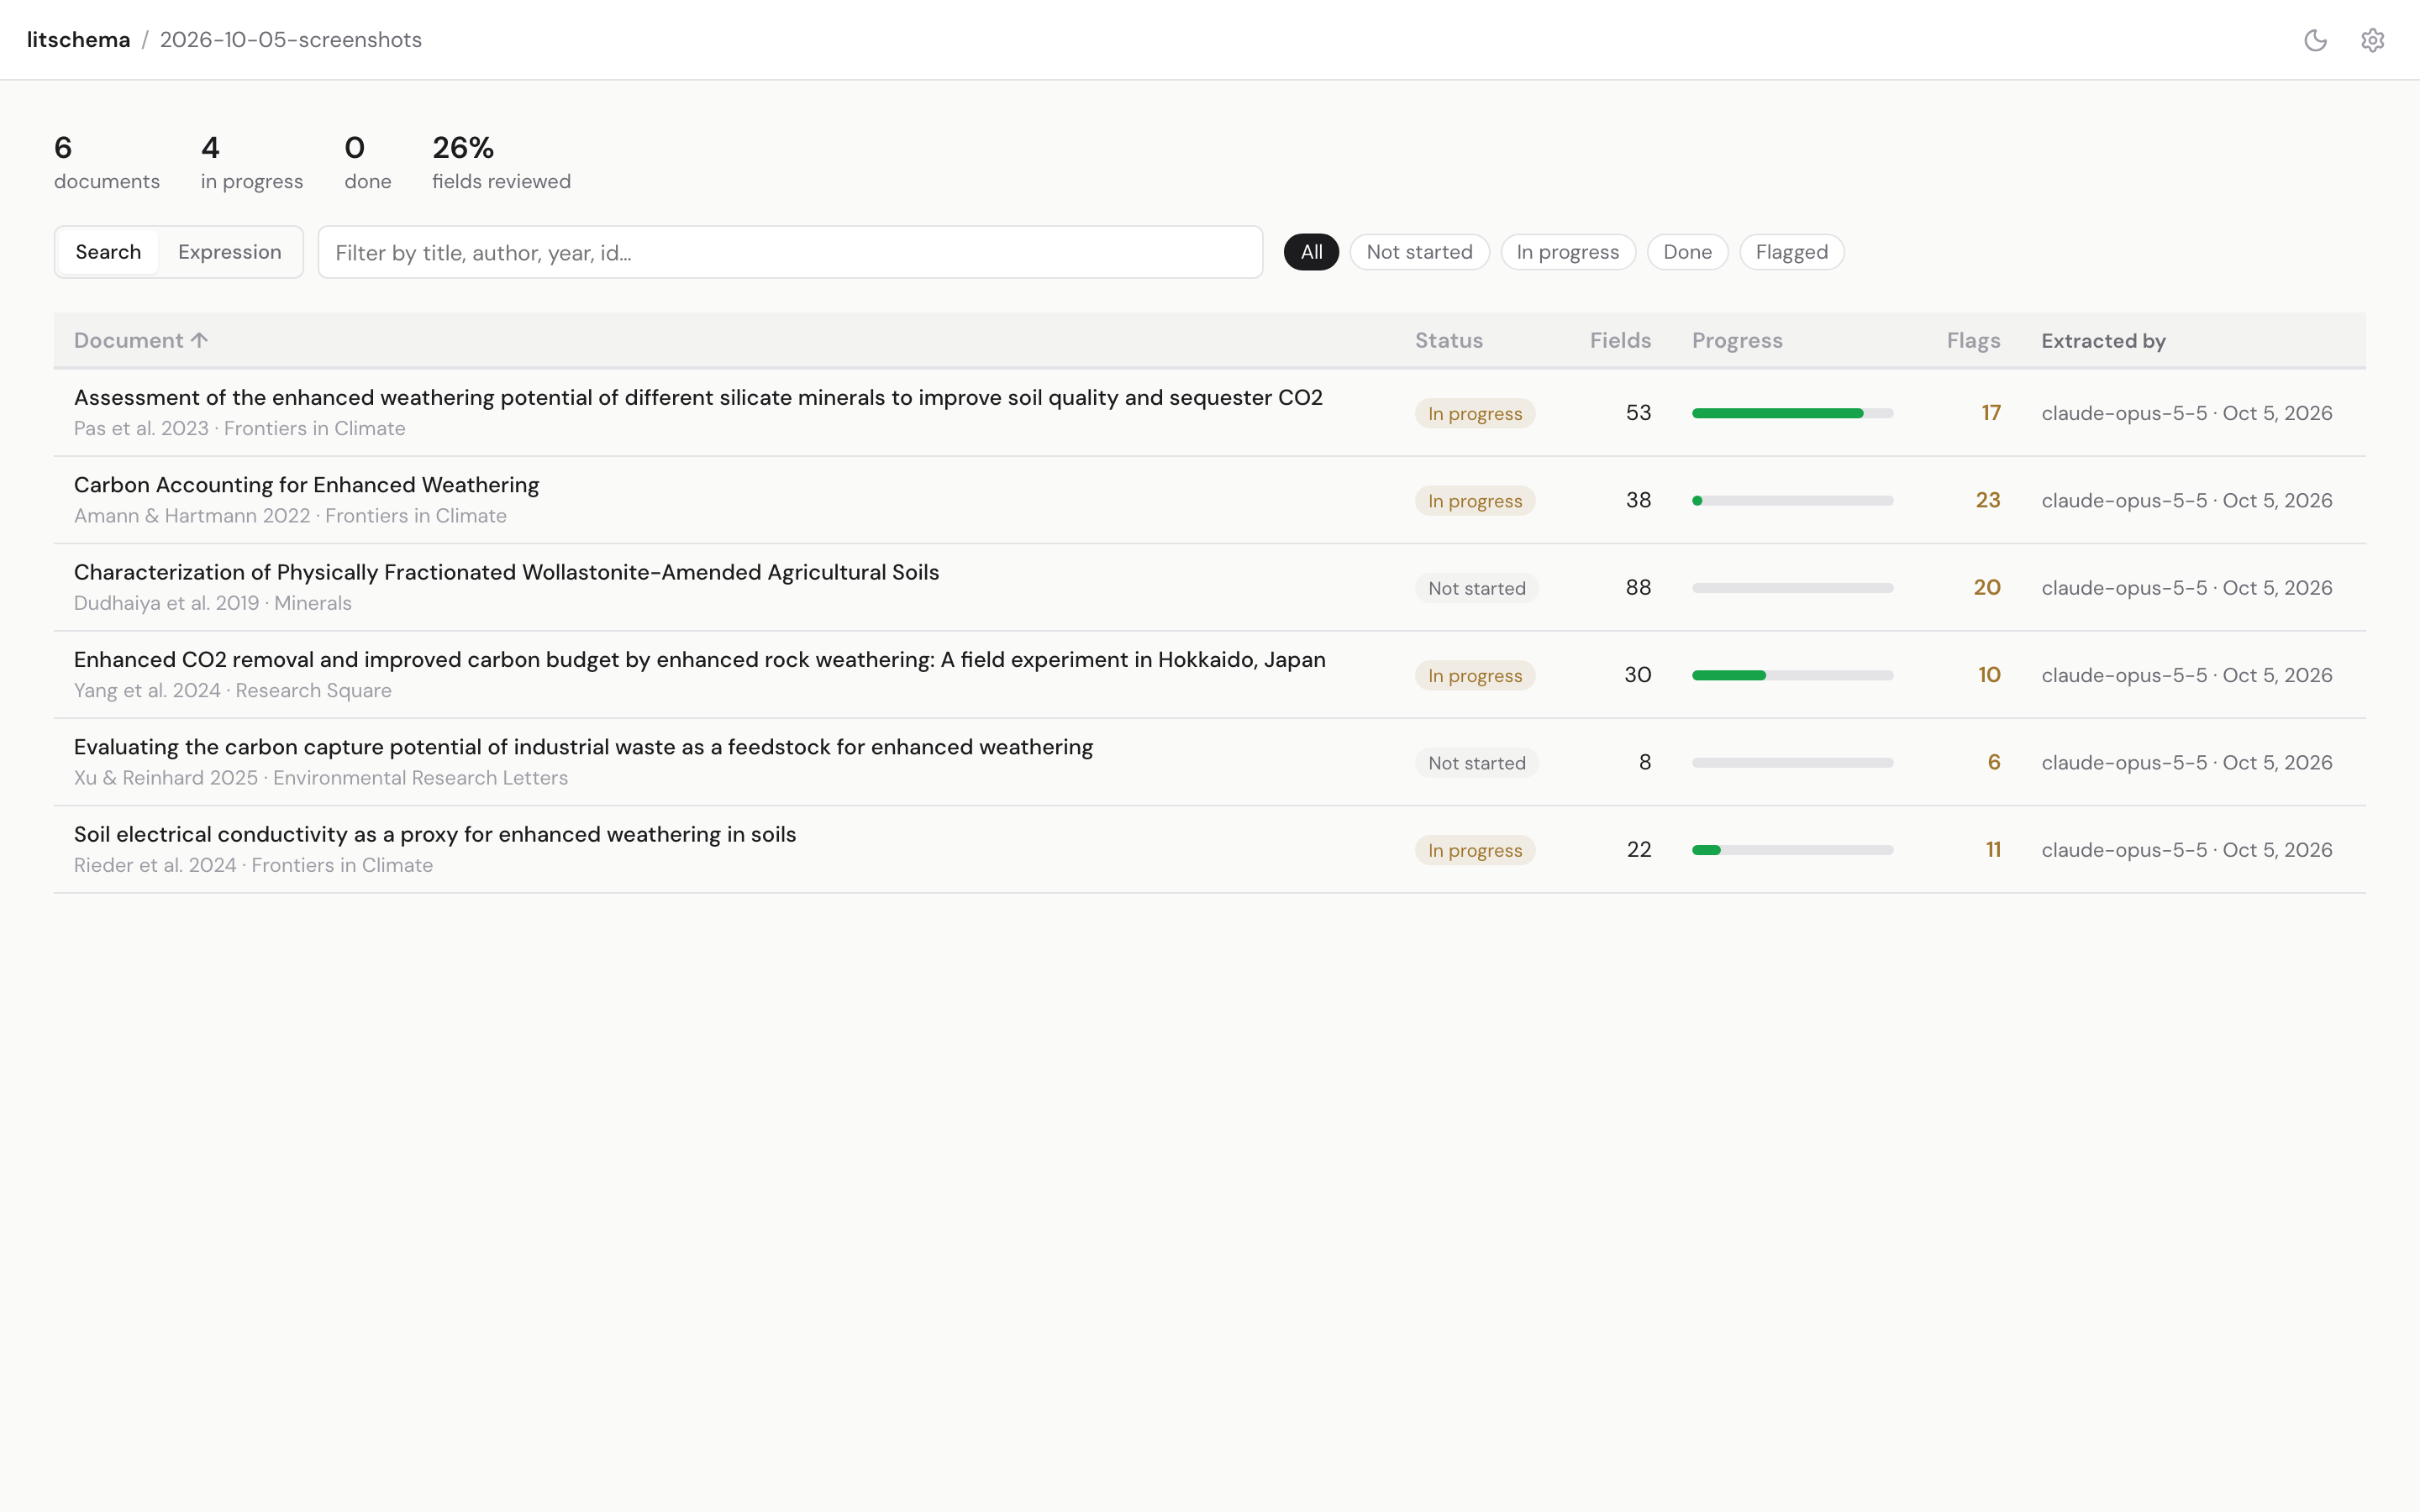2420x1512 pixels.
Task: Click the Not started badge in Dudhaiya row
Action: [x=1476, y=588]
